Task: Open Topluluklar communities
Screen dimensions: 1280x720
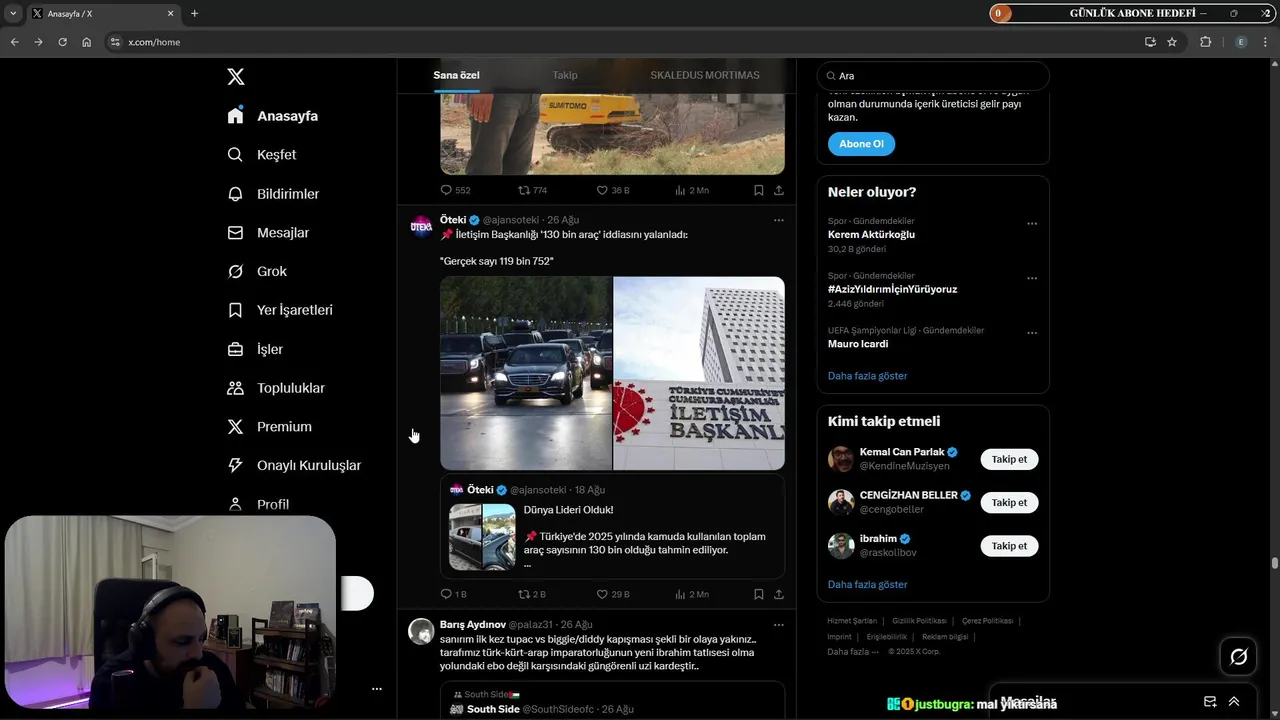Action: point(276,388)
